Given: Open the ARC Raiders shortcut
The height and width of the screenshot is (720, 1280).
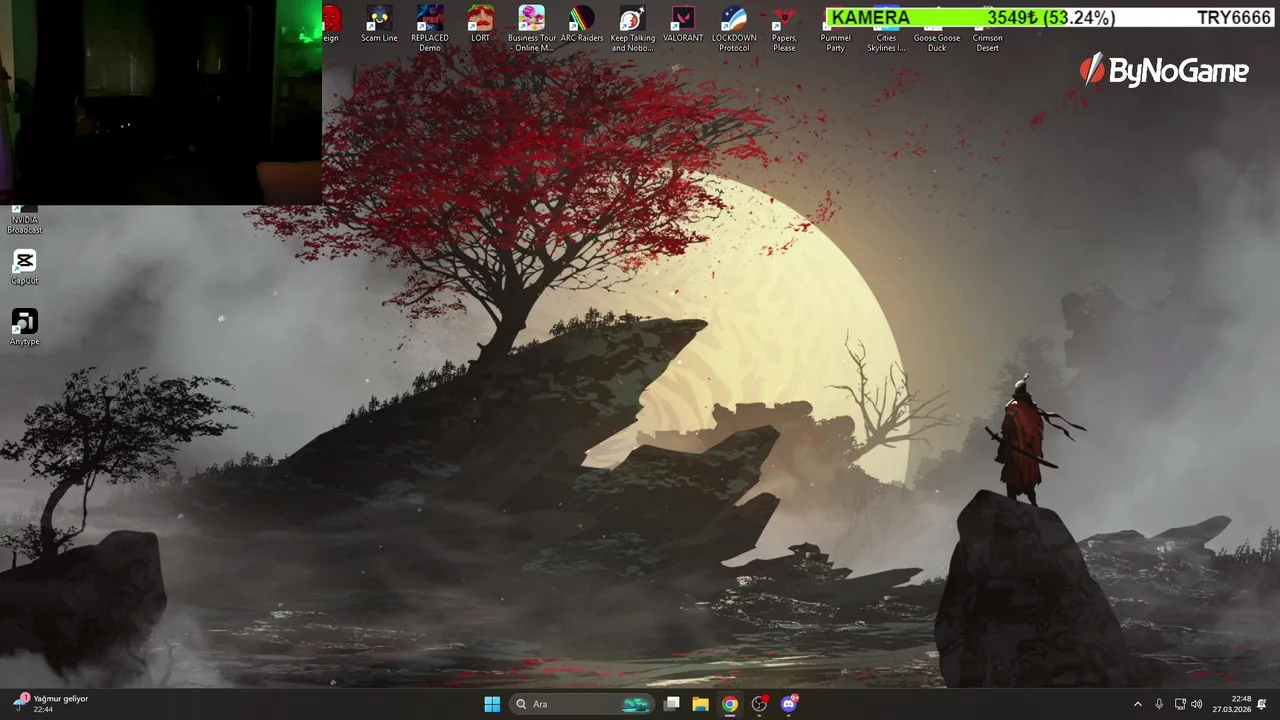Looking at the screenshot, I should coord(582,25).
